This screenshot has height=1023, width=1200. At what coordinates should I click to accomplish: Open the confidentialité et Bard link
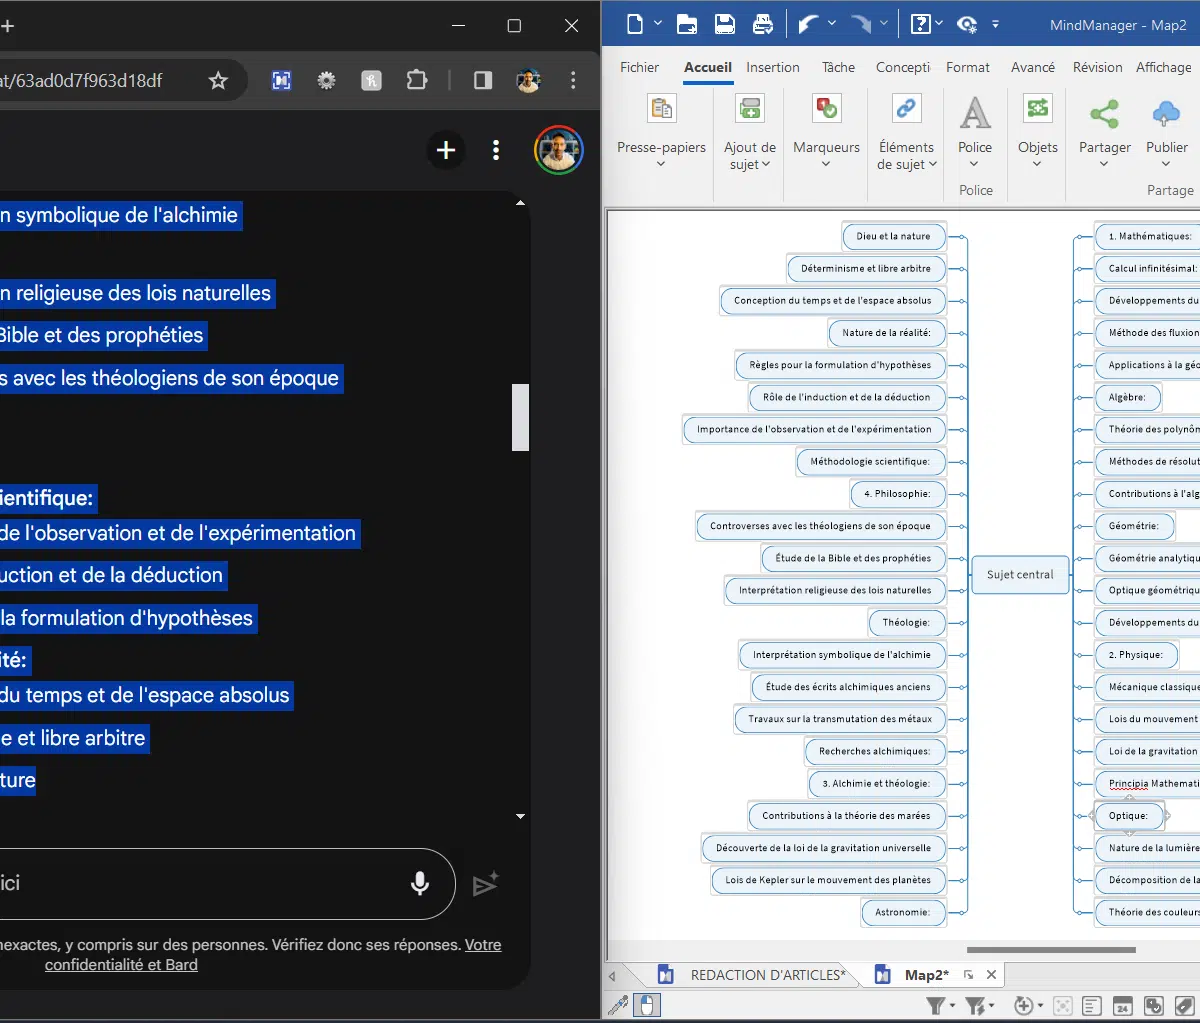[x=121, y=964]
